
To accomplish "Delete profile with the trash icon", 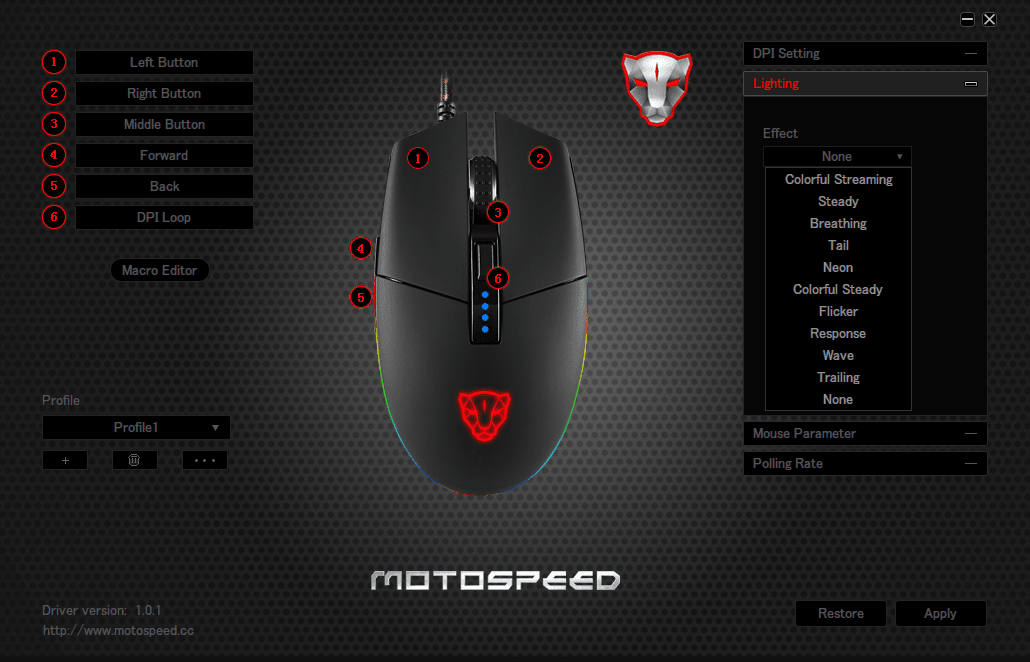I will click(x=135, y=460).
